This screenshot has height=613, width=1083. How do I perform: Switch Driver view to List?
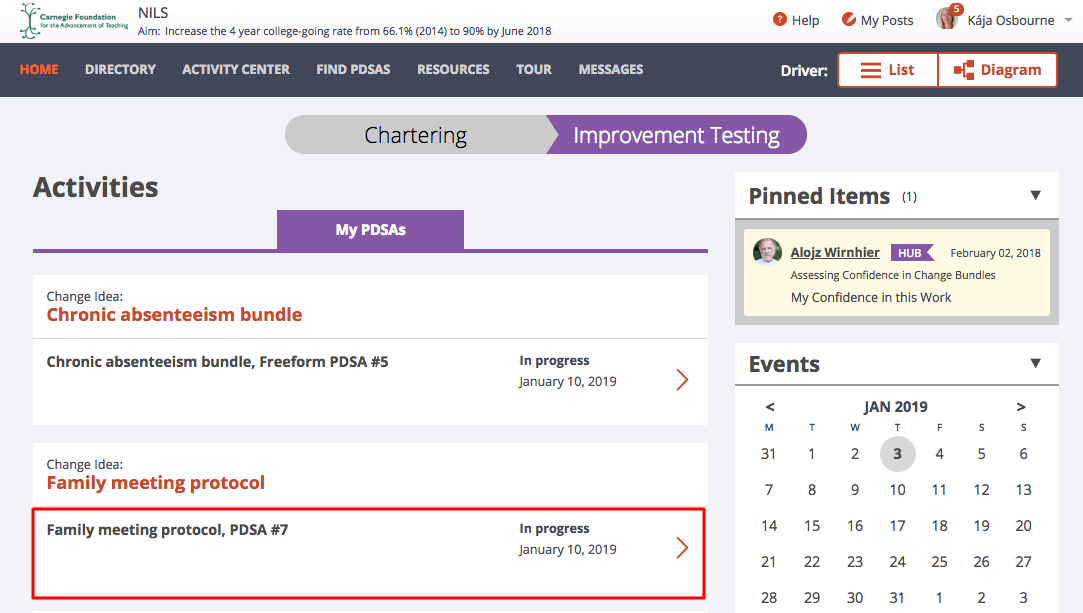pos(888,70)
